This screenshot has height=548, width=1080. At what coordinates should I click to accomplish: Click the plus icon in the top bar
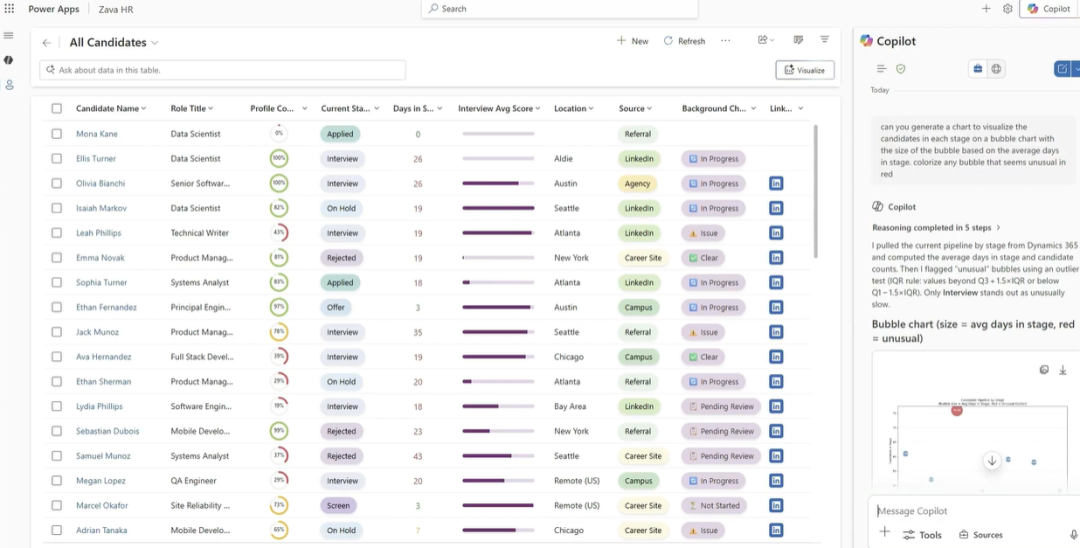click(x=986, y=9)
